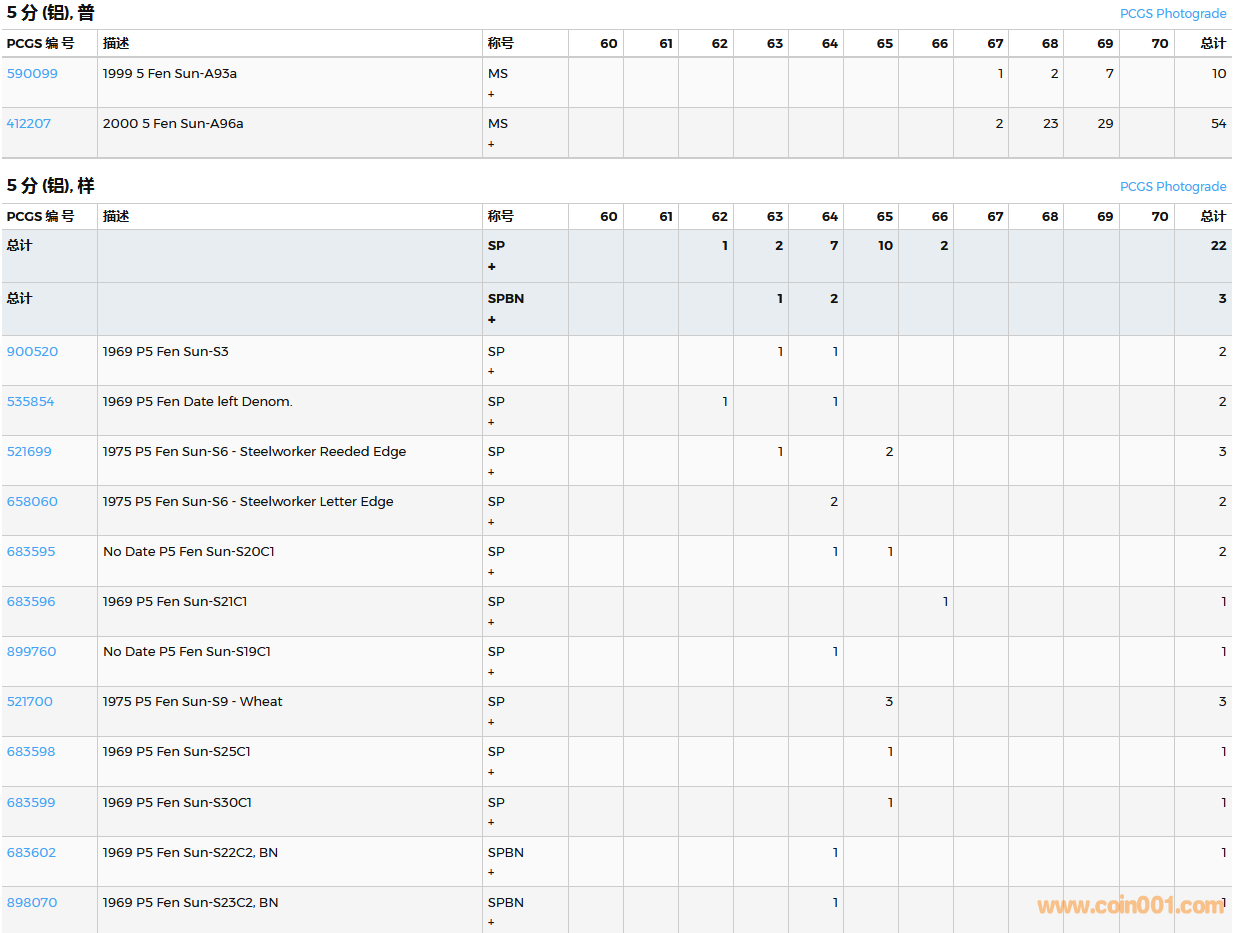Expand plus sign under 1999 5 Fen row

click(x=491, y=94)
